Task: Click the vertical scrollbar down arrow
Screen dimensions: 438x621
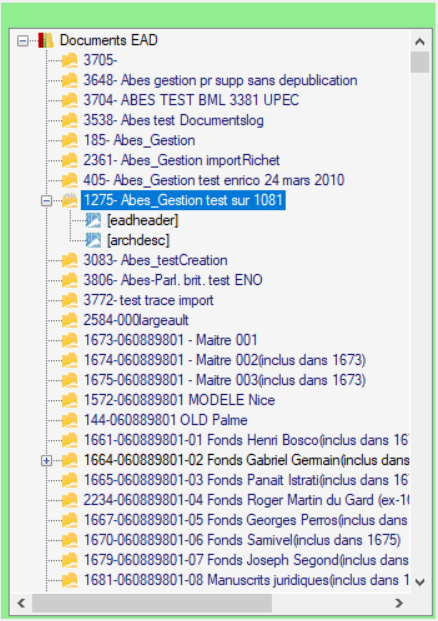Action: click(x=420, y=582)
